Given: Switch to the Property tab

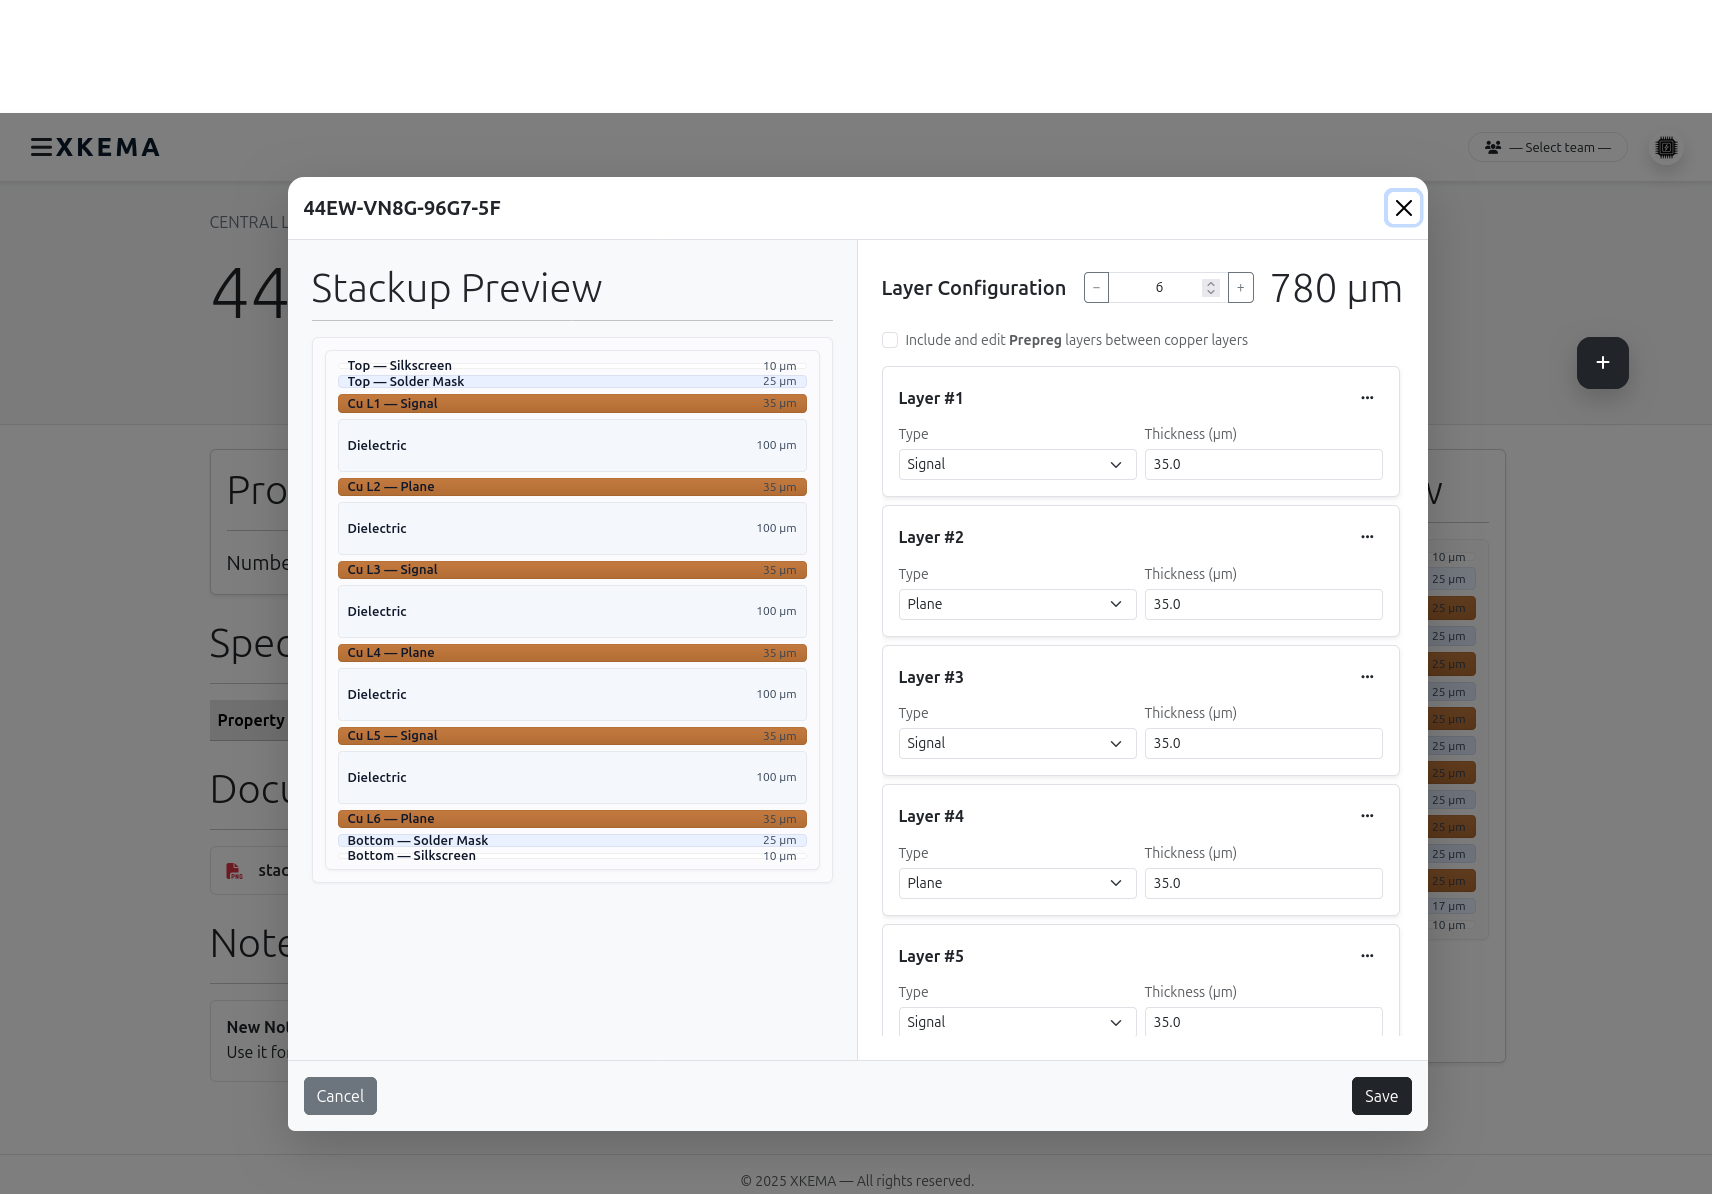Looking at the screenshot, I should click(x=251, y=719).
